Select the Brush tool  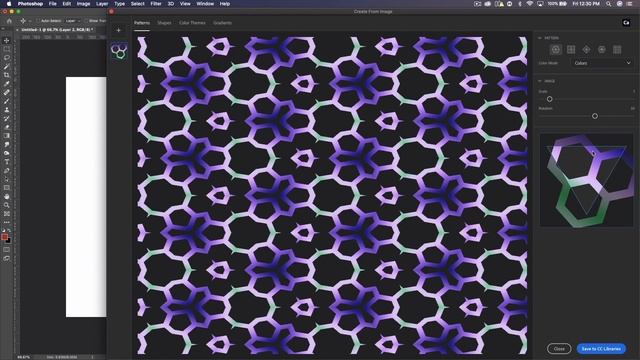coord(7,101)
